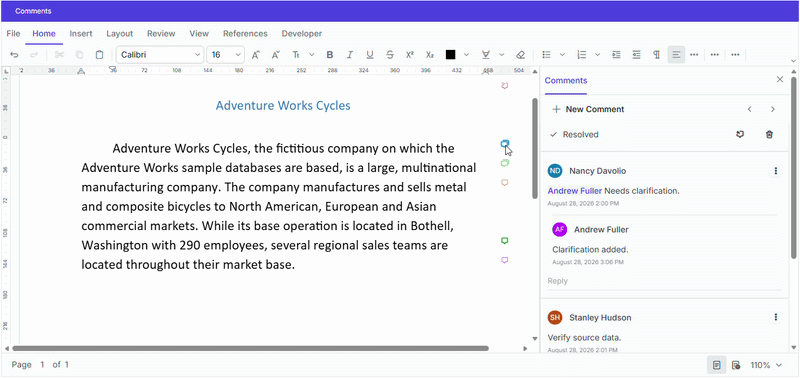The height and width of the screenshot is (378, 800).
Task: Undo the last action
Action: pos(14,55)
